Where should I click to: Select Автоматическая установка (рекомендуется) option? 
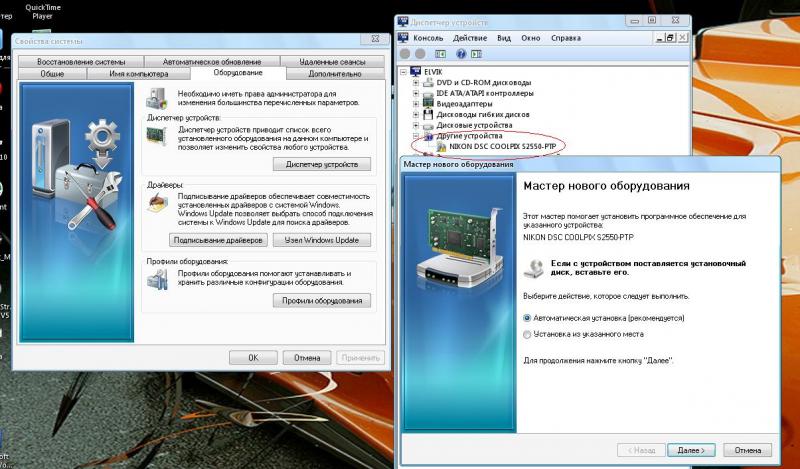point(528,318)
